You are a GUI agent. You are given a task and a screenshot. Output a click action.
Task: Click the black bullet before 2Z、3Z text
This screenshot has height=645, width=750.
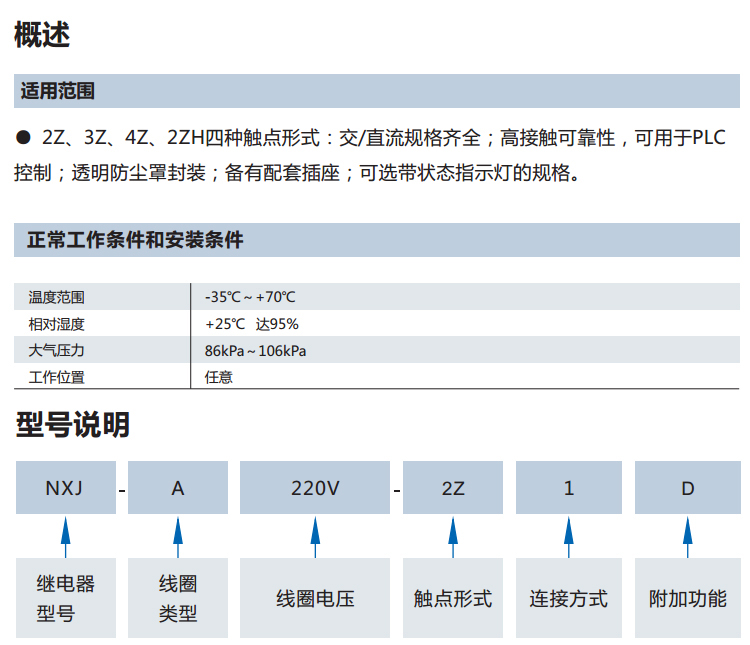[23, 138]
